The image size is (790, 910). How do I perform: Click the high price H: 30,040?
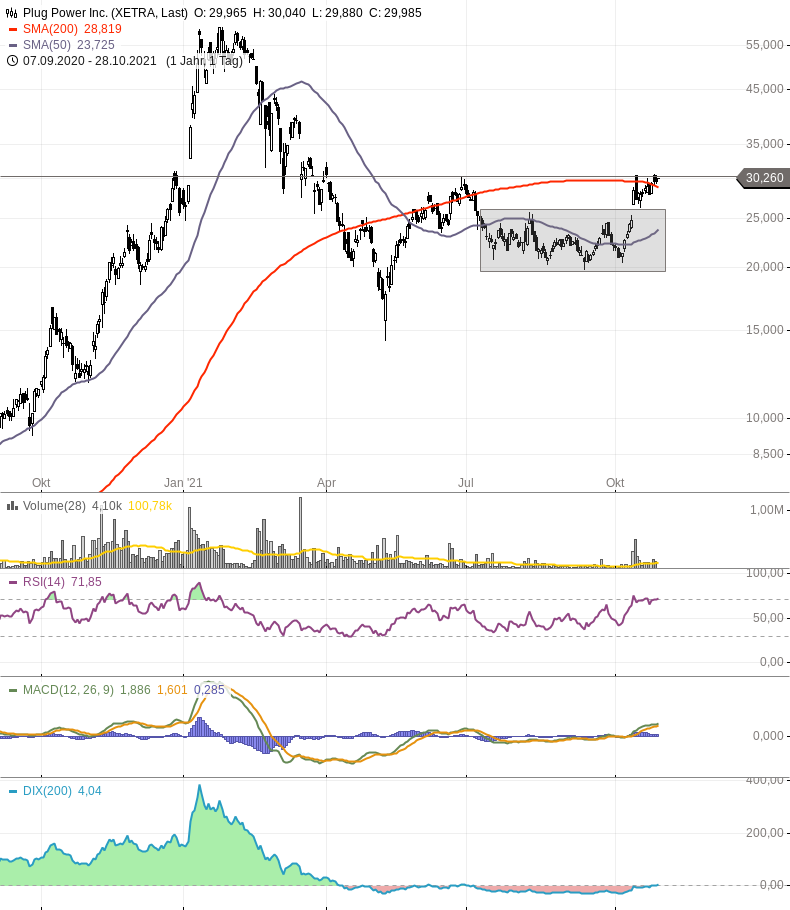click(279, 13)
